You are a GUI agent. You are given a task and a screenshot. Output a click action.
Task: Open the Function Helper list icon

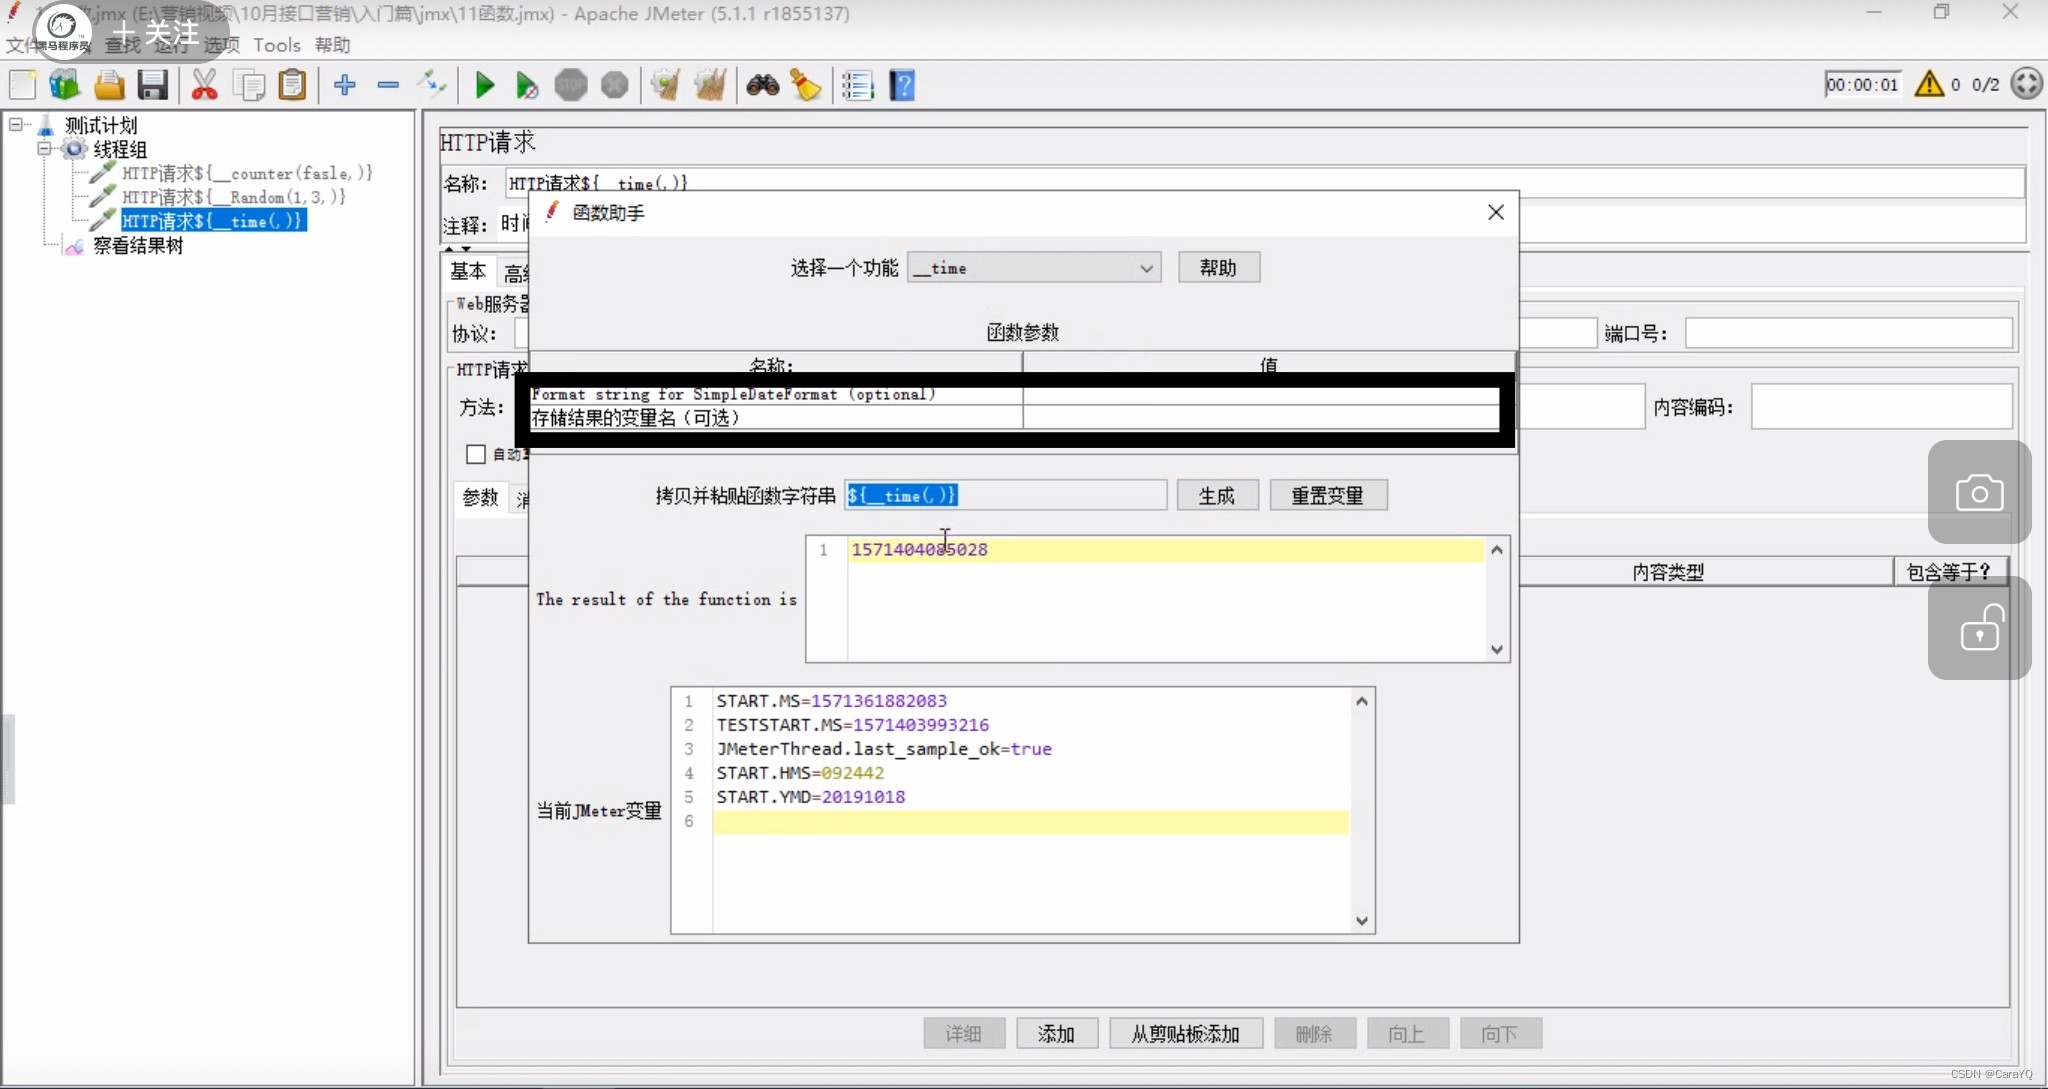pos(858,85)
